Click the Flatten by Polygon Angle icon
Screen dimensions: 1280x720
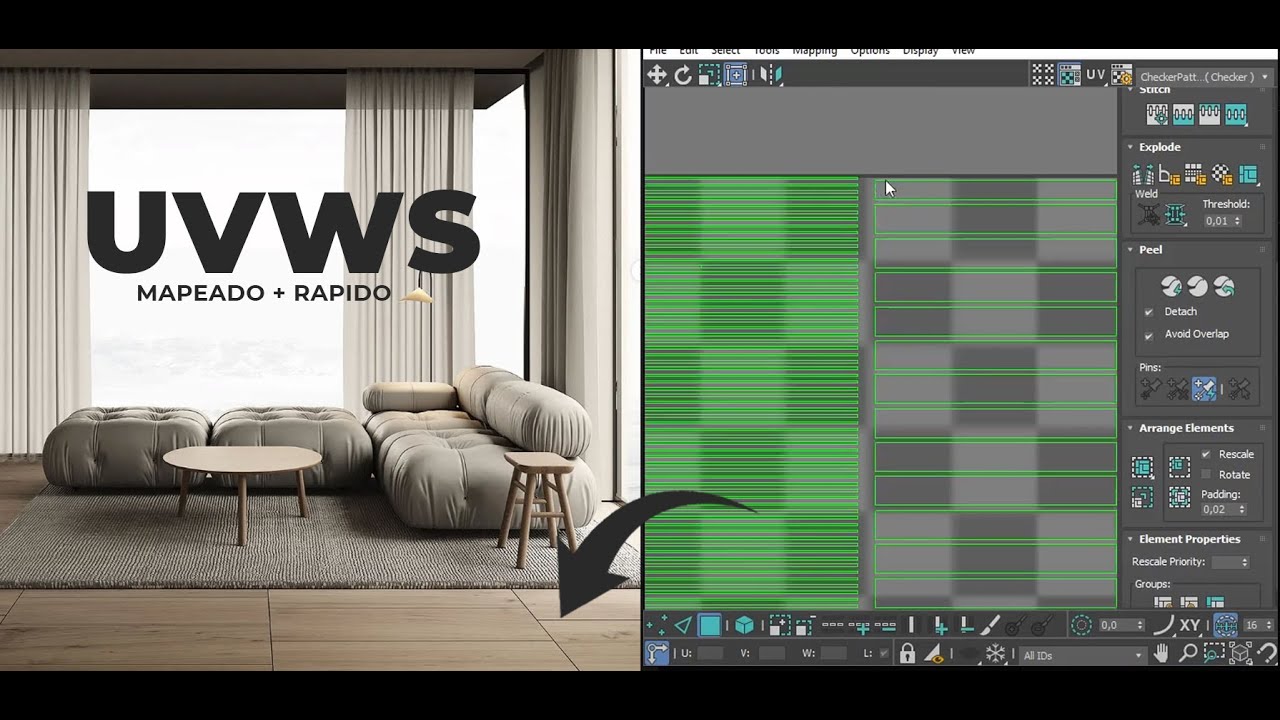pyautogui.click(x=1169, y=175)
